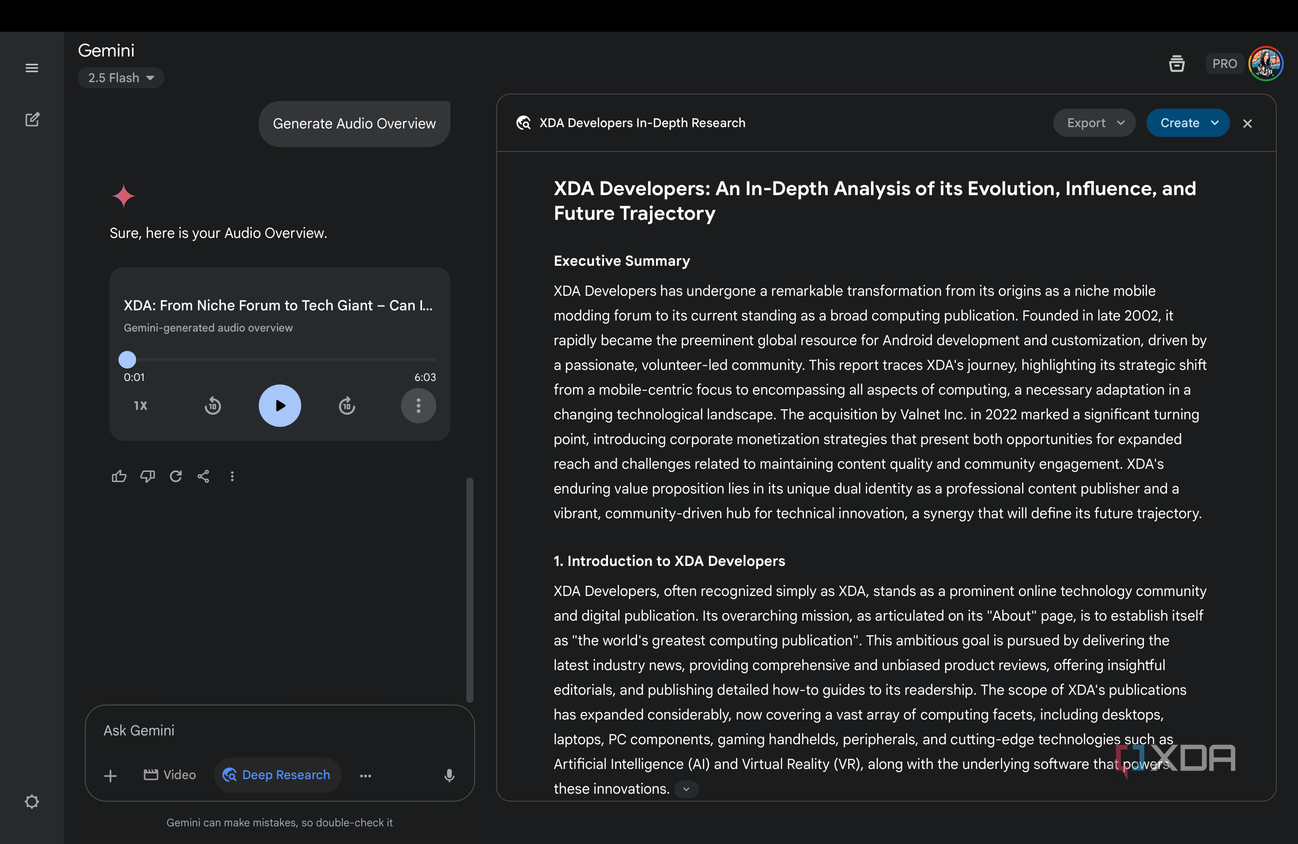The image size is (1298, 844).
Task: Close the XDA research panel
Action: [x=1247, y=123]
